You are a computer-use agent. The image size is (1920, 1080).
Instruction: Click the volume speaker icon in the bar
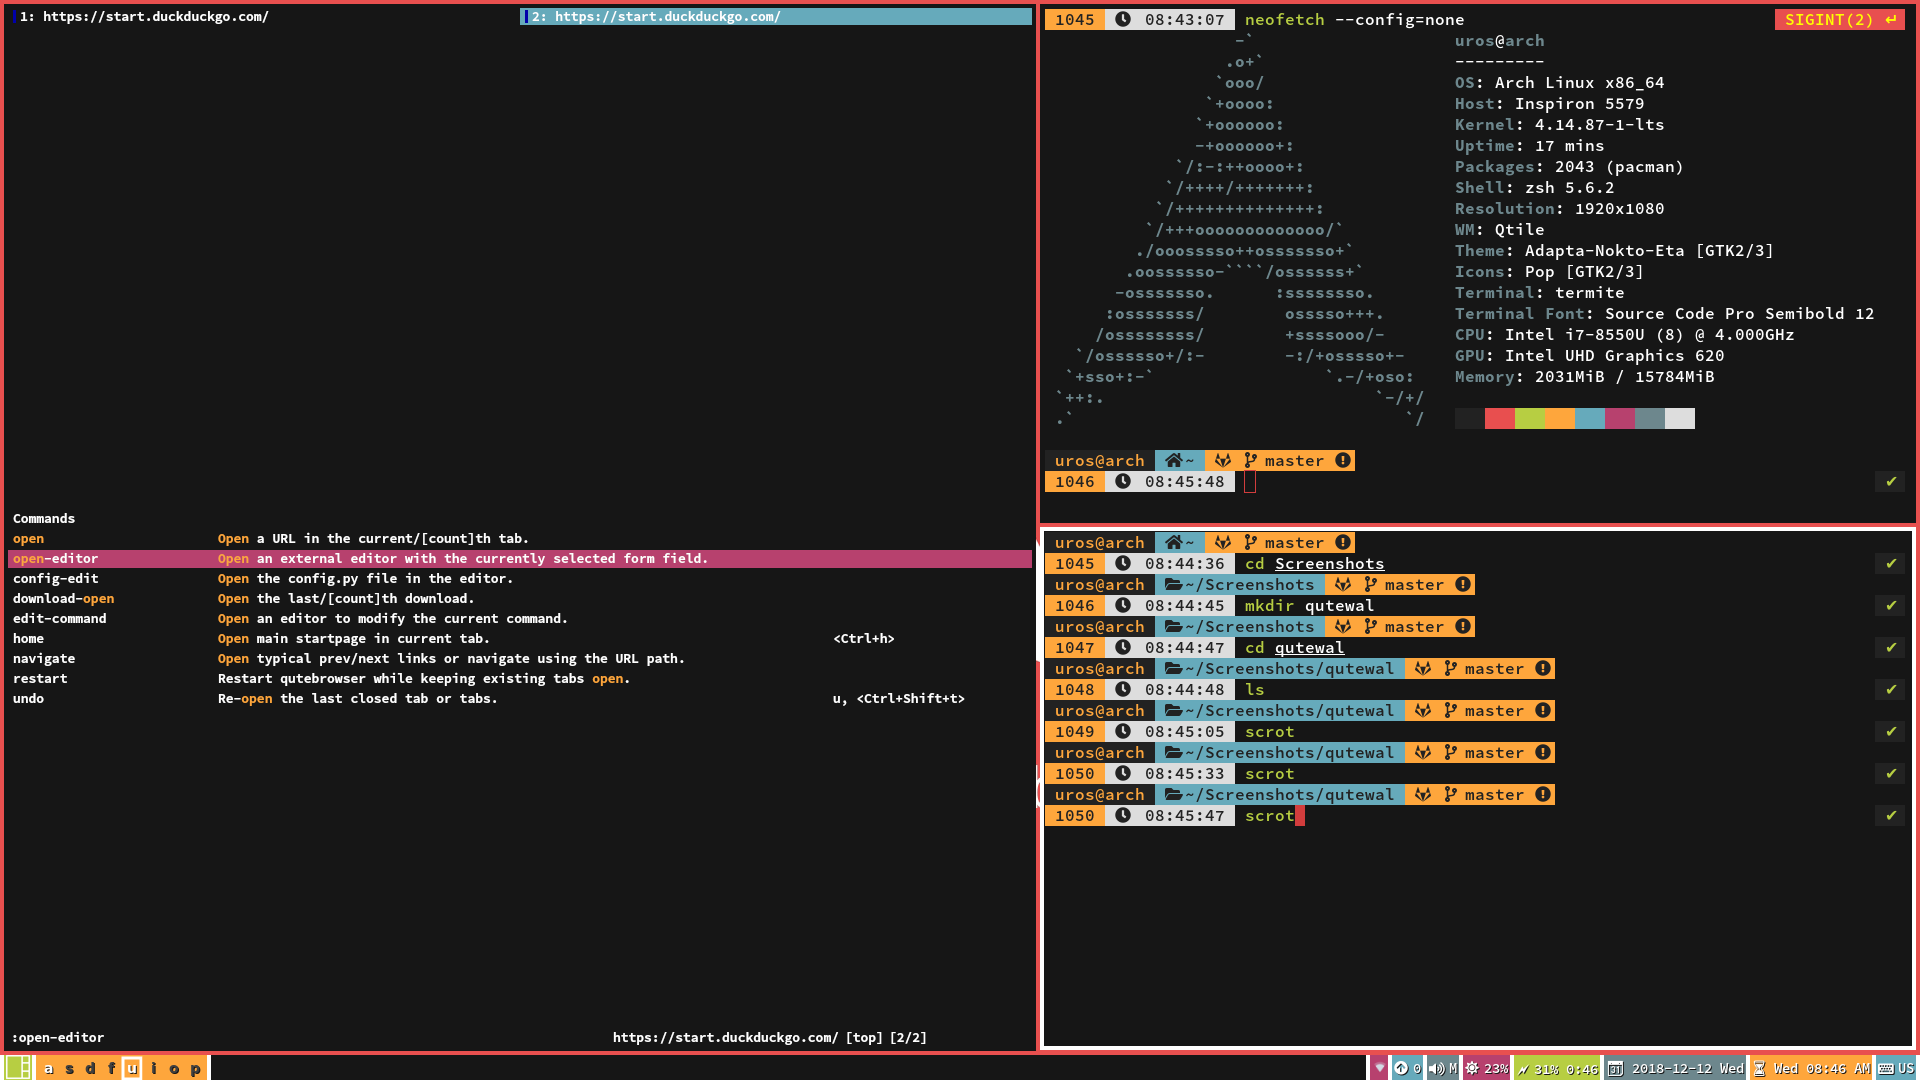(x=1436, y=1068)
